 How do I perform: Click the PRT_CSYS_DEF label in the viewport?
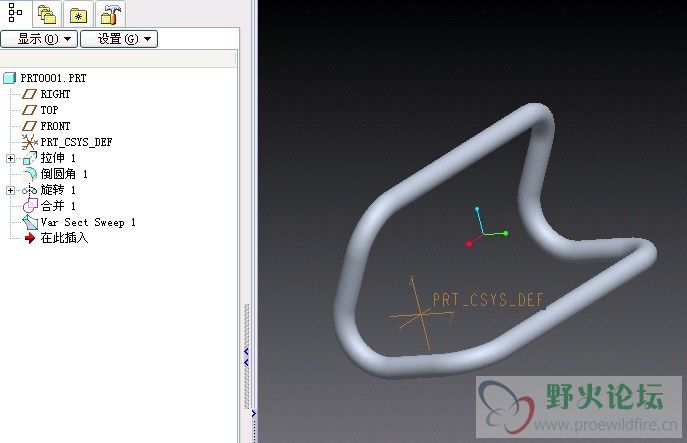(x=488, y=300)
